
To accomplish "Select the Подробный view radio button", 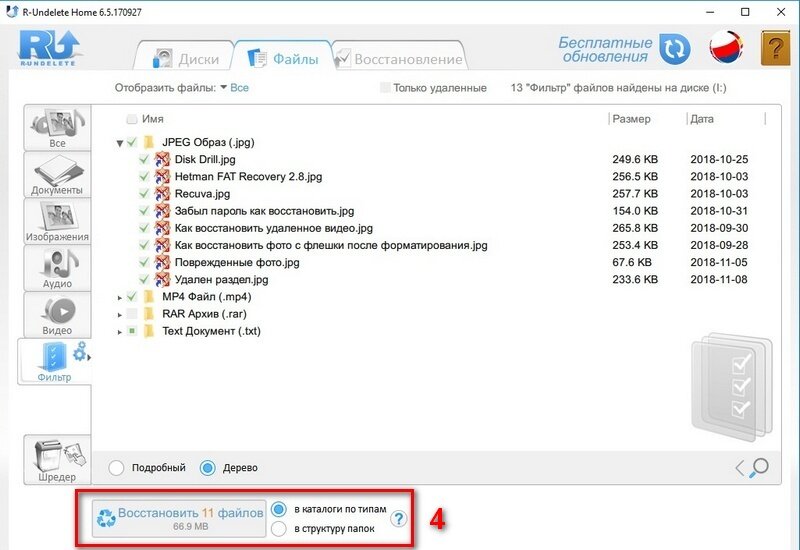I will coord(116,468).
